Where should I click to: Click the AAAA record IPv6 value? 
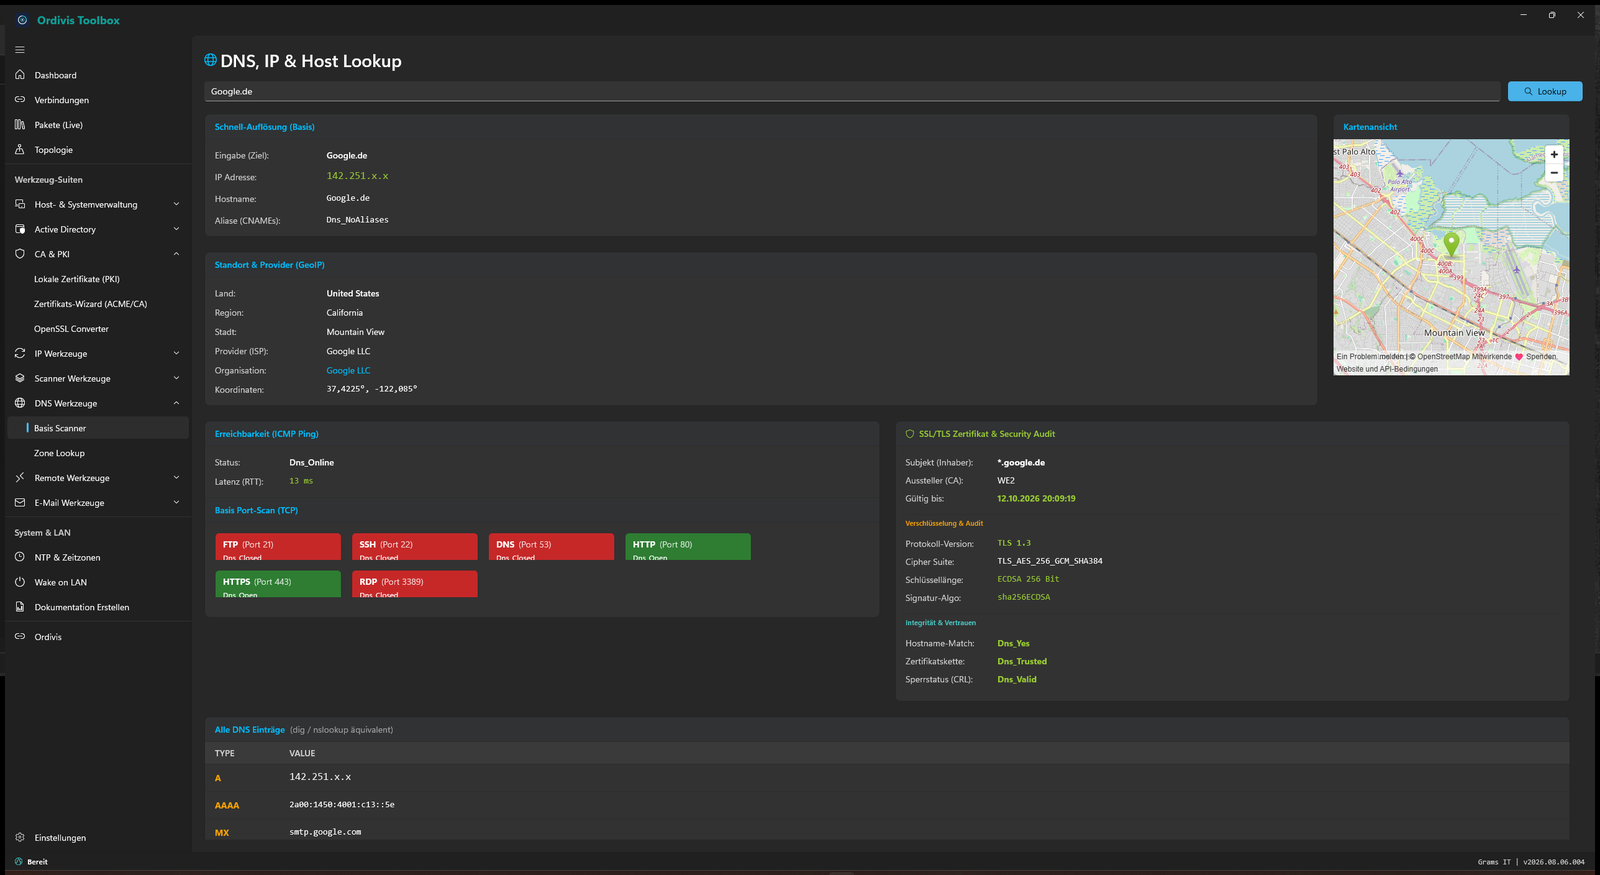342,805
